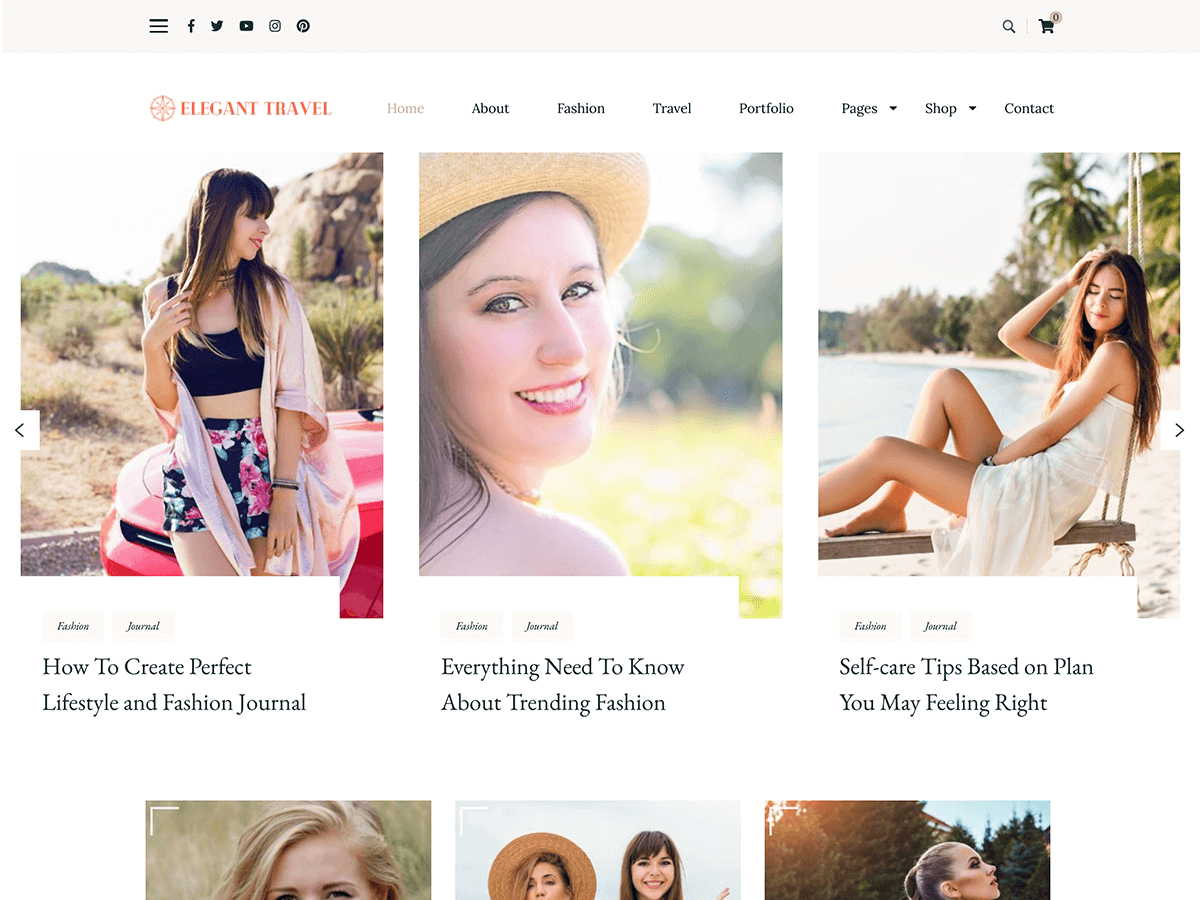Image resolution: width=1200 pixels, height=900 pixels.
Task: Open the Twitter profile icon
Action: point(217,26)
